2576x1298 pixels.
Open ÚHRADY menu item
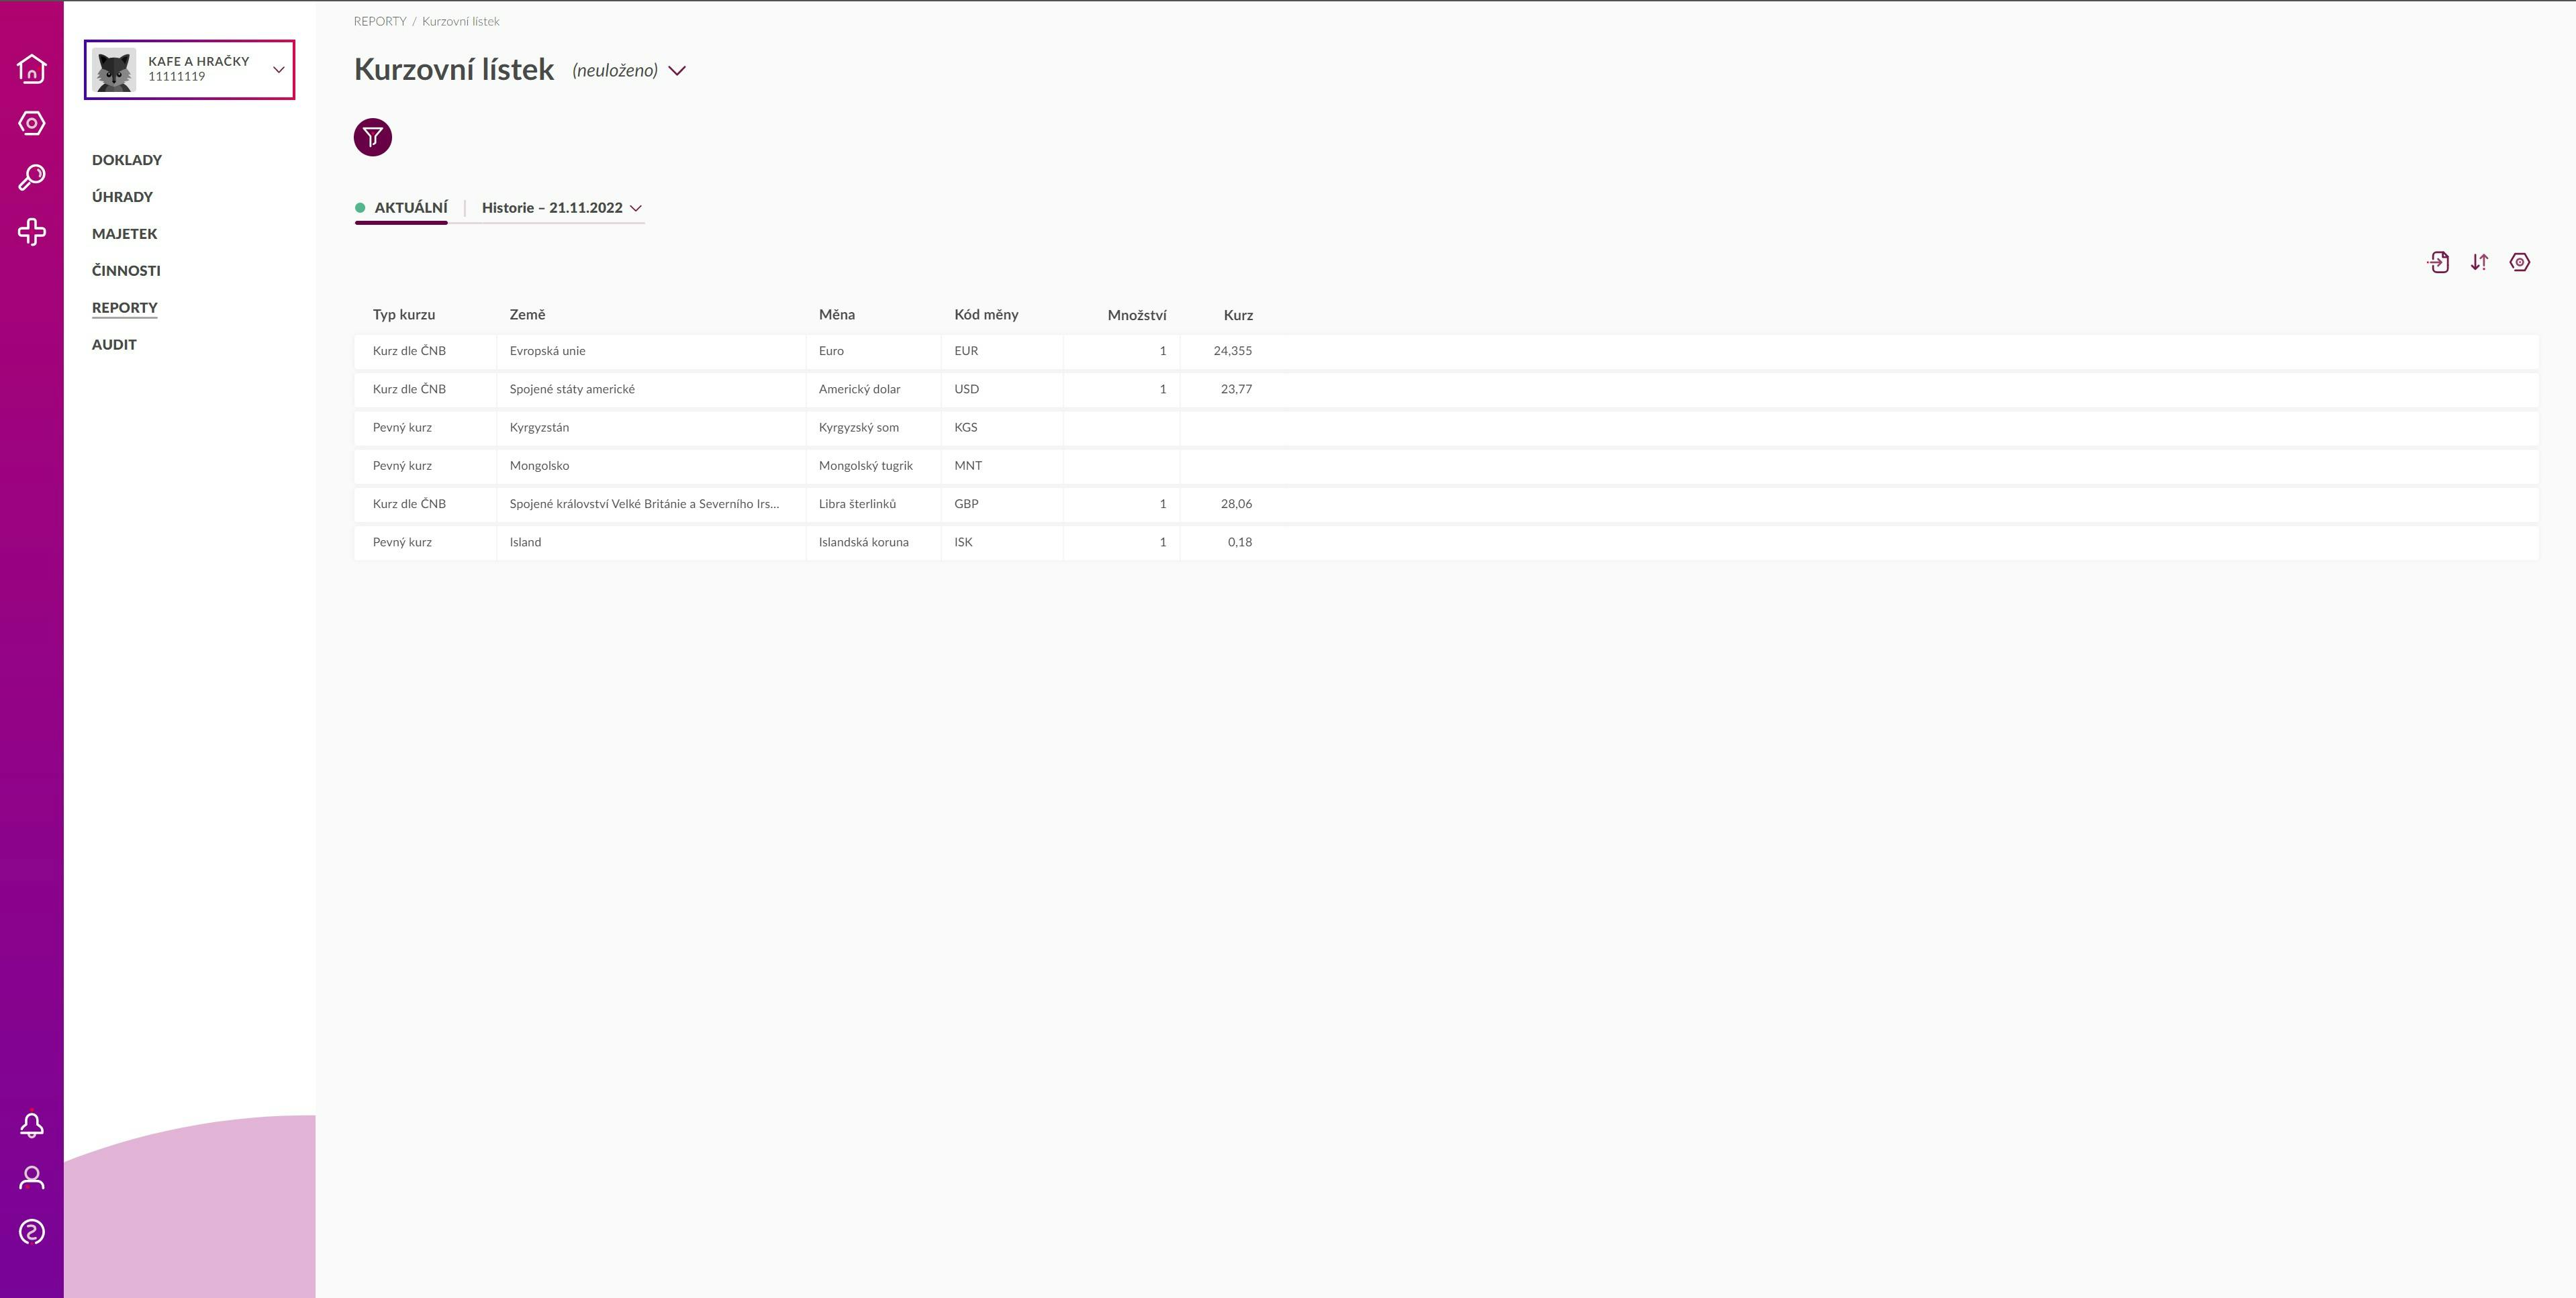[x=122, y=197]
